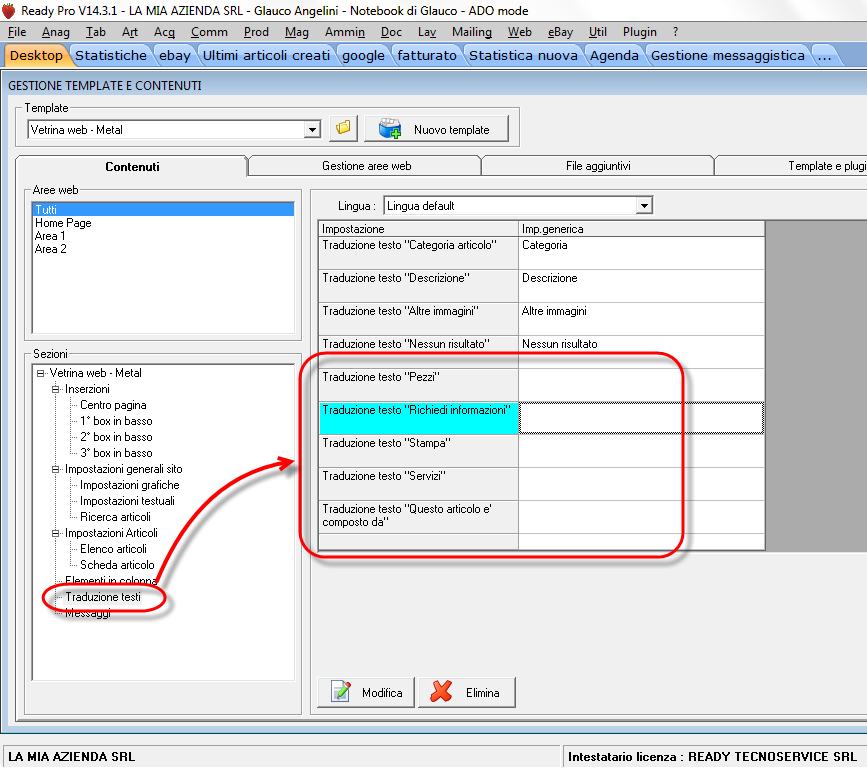This screenshot has height=768, width=867.
Task: Open the Art menu
Action: click(x=130, y=32)
